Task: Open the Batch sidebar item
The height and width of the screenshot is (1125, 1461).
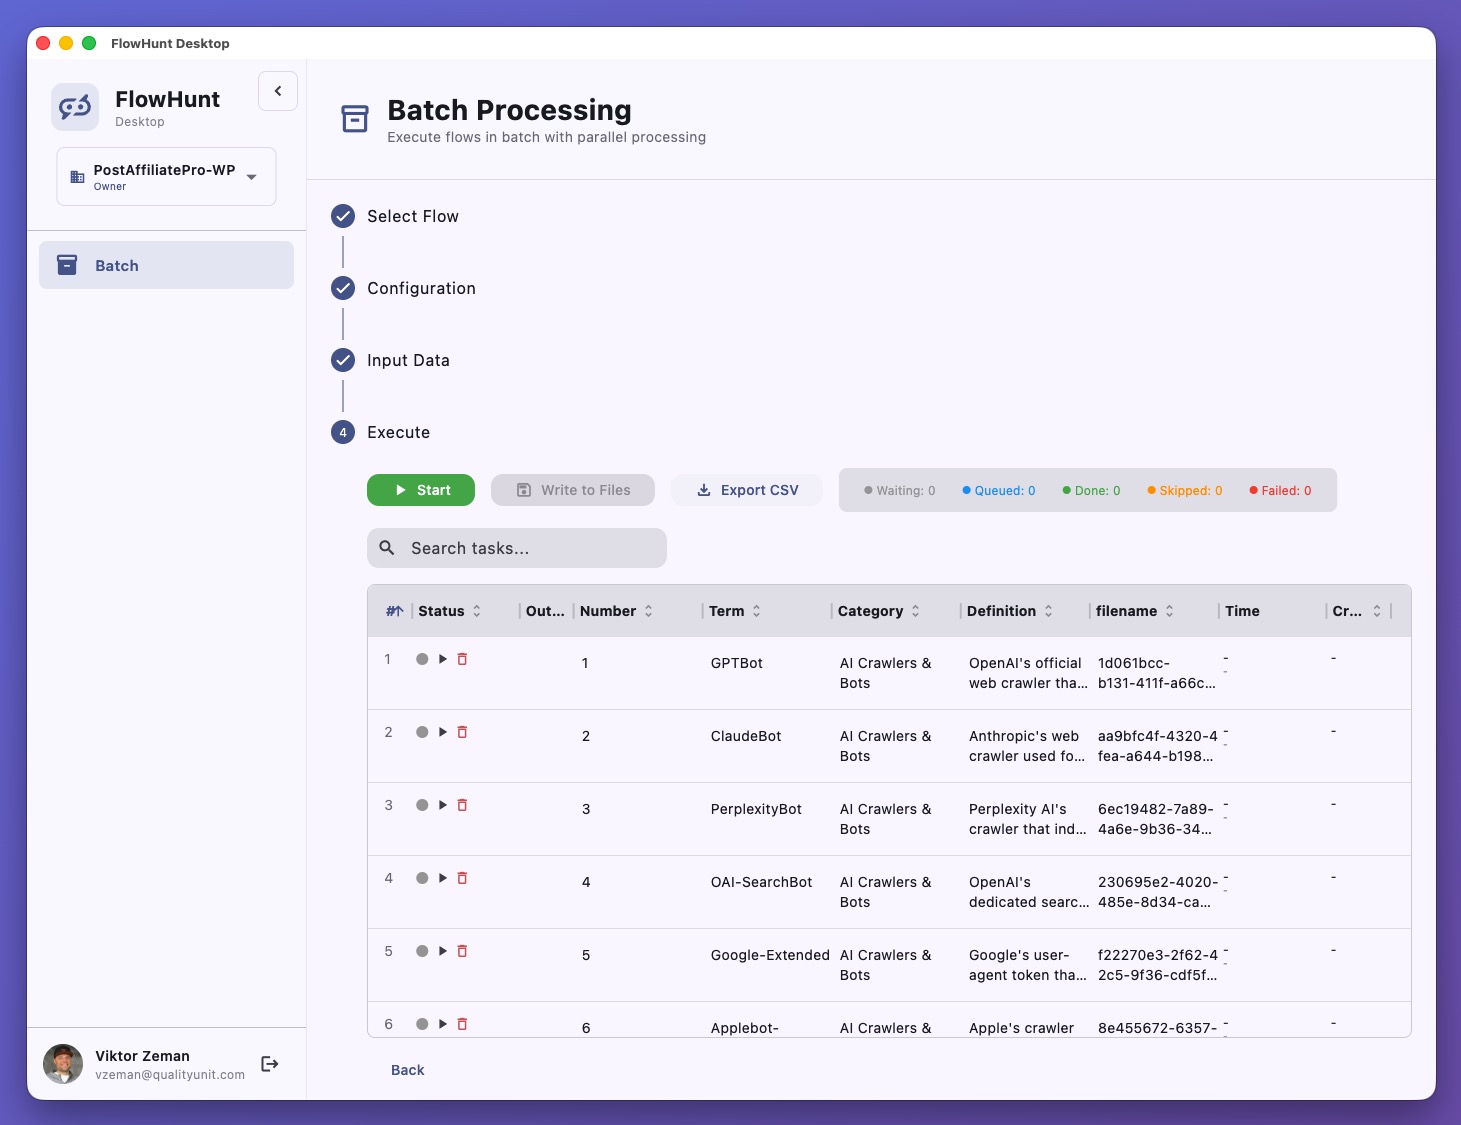Action: click(166, 265)
